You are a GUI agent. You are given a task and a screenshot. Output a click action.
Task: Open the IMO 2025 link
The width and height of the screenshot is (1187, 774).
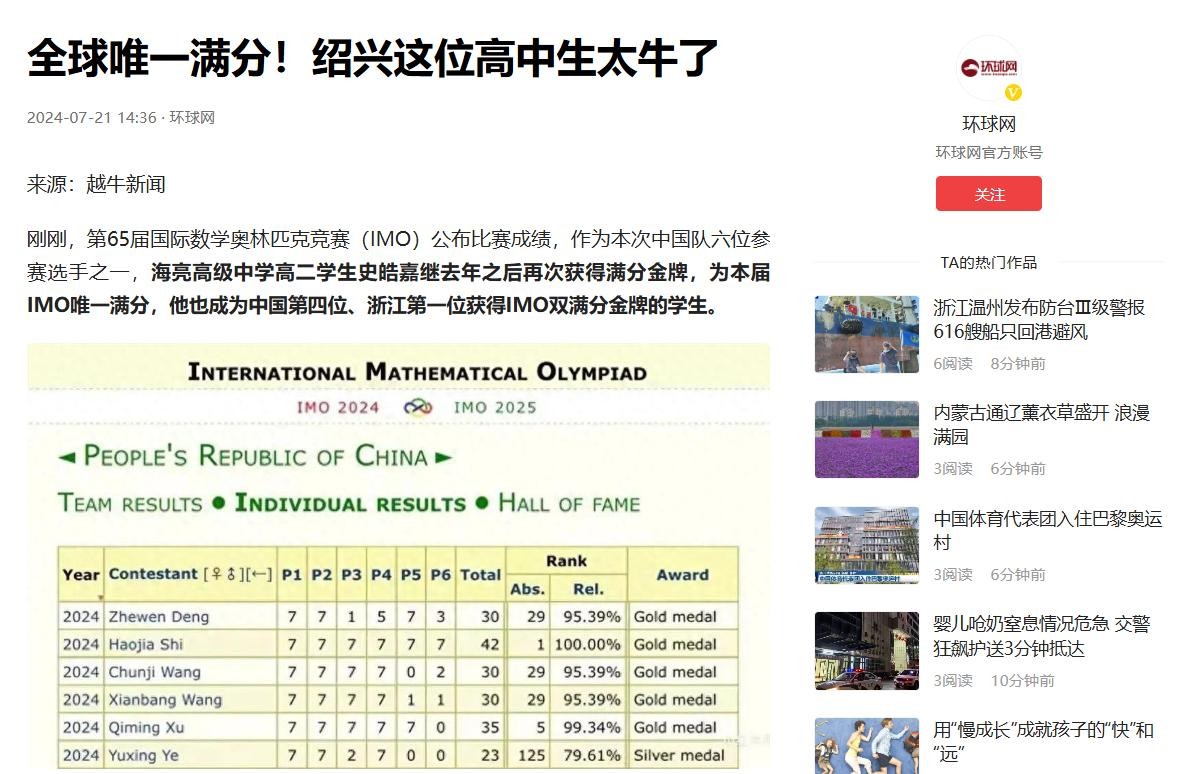click(x=495, y=407)
